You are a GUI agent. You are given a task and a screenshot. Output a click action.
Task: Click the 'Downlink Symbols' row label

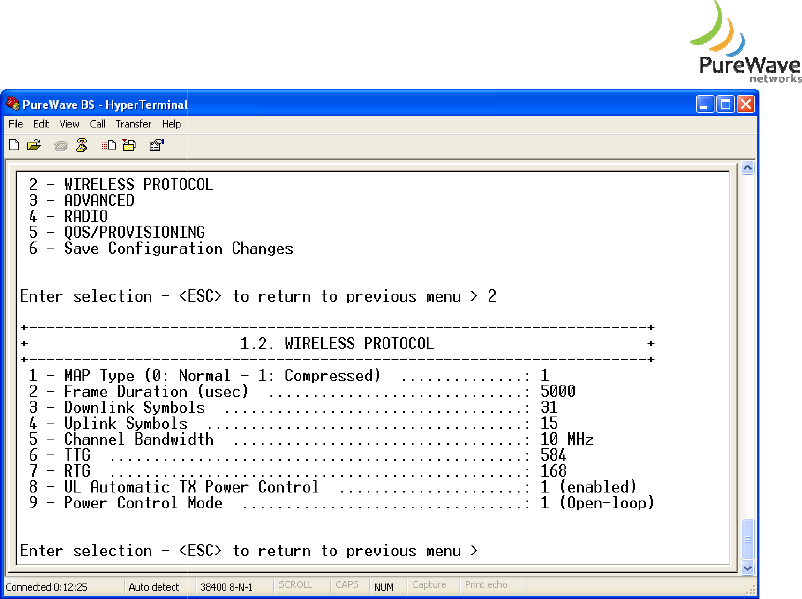[x=134, y=407]
